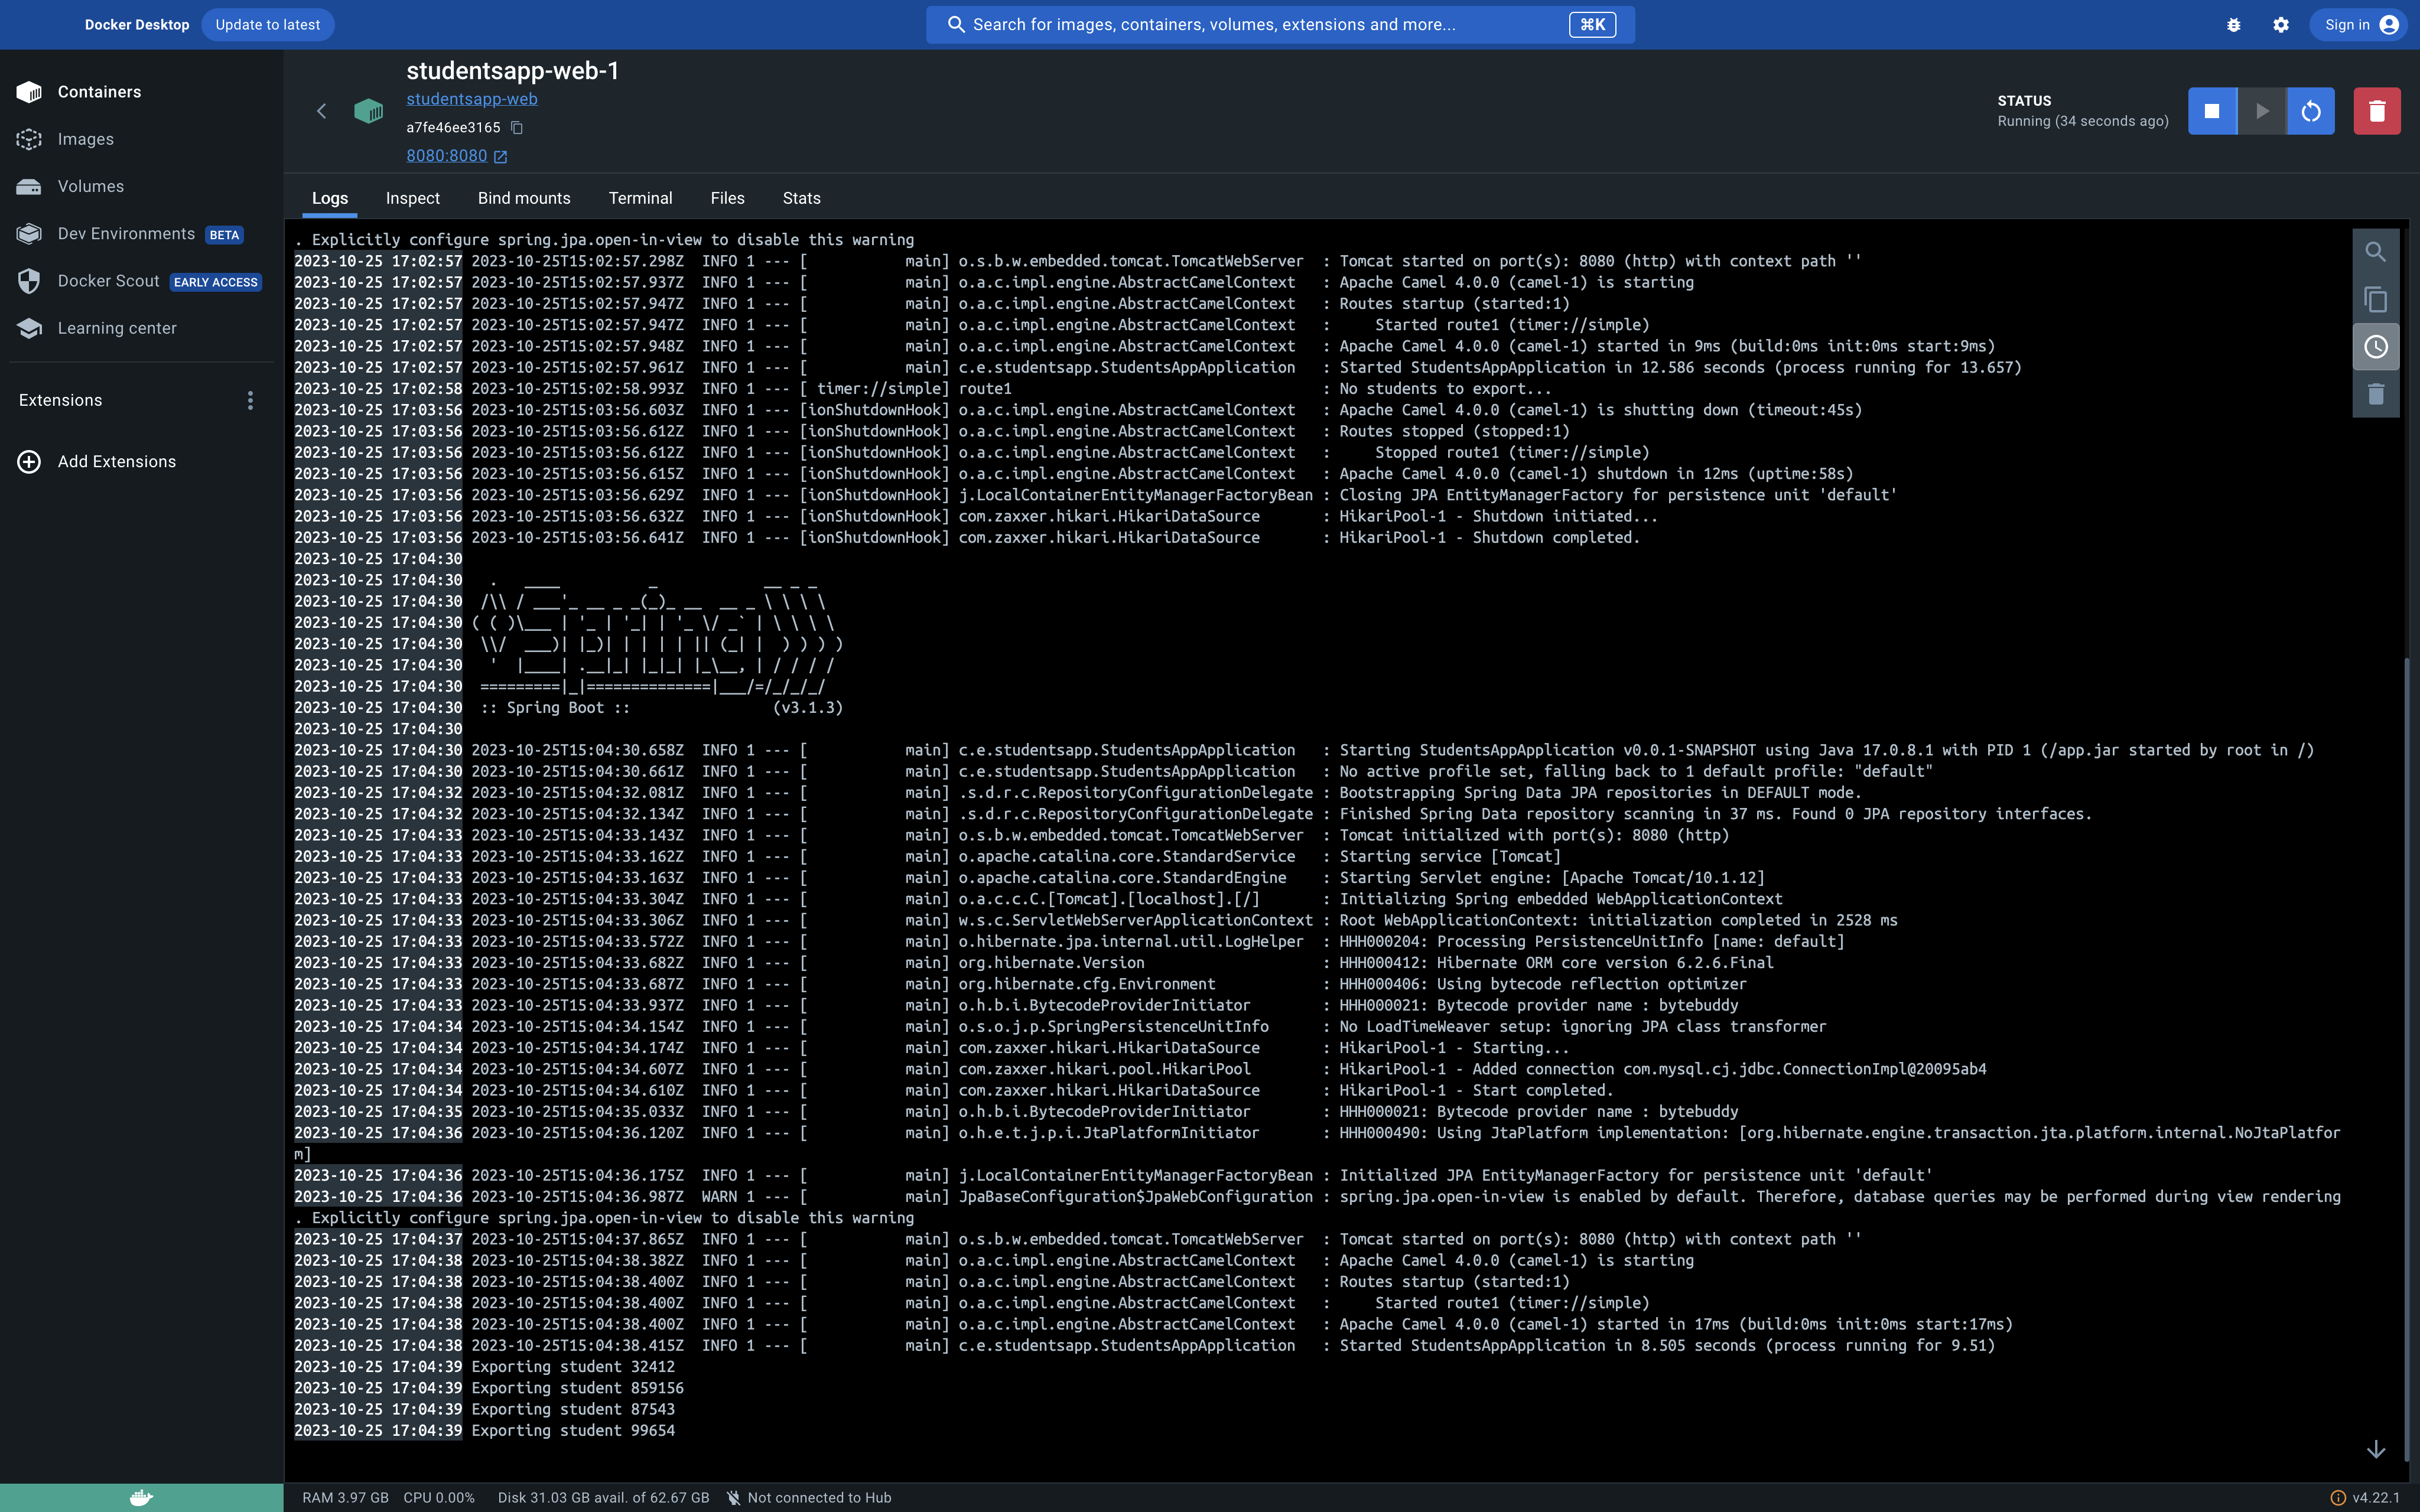Switch to the Bind mounts tab
Screen dimensions: 2420x1512
coord(524,198)
